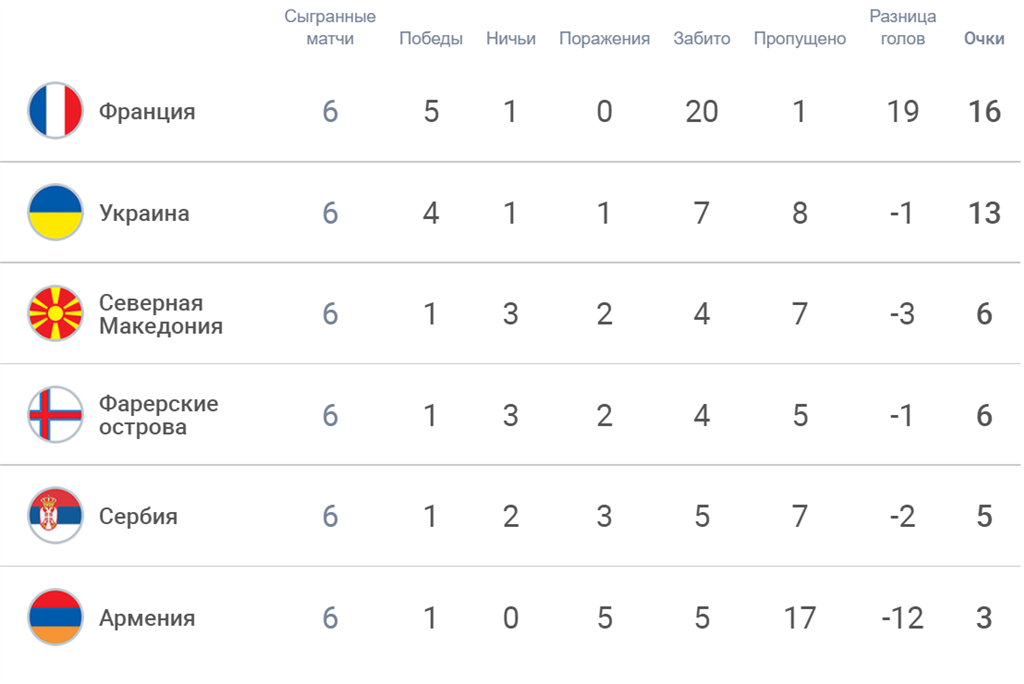
Task: Sort by the Очки column header
Action: pos(984,39)
